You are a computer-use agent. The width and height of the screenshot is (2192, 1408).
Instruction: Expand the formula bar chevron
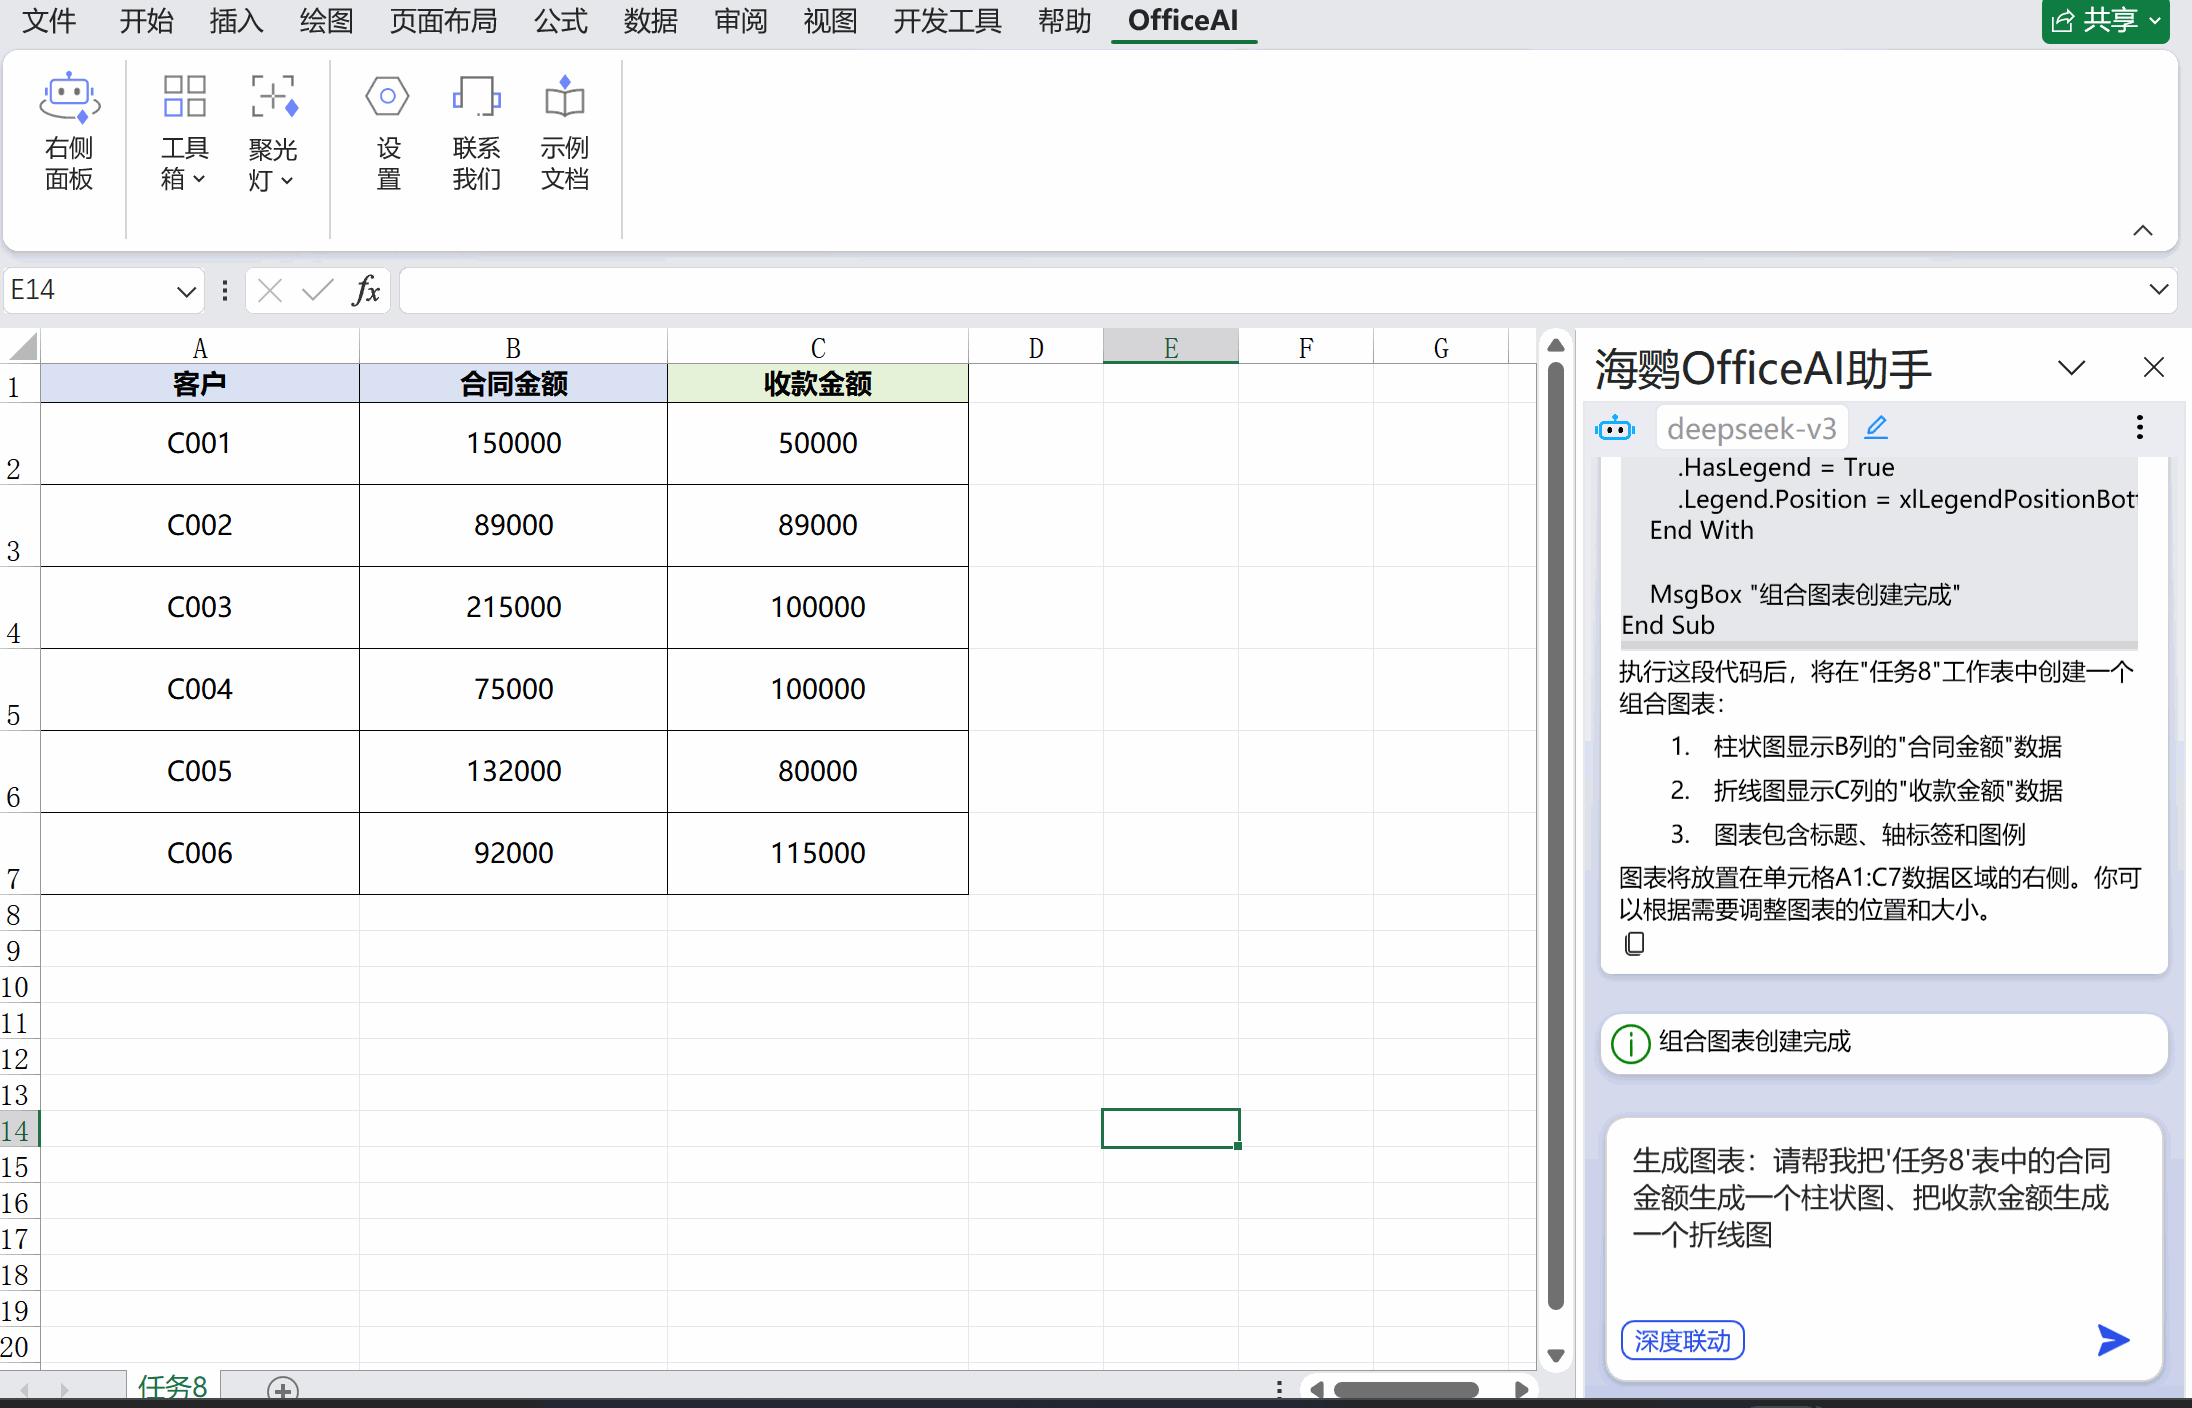(2158, 290)
